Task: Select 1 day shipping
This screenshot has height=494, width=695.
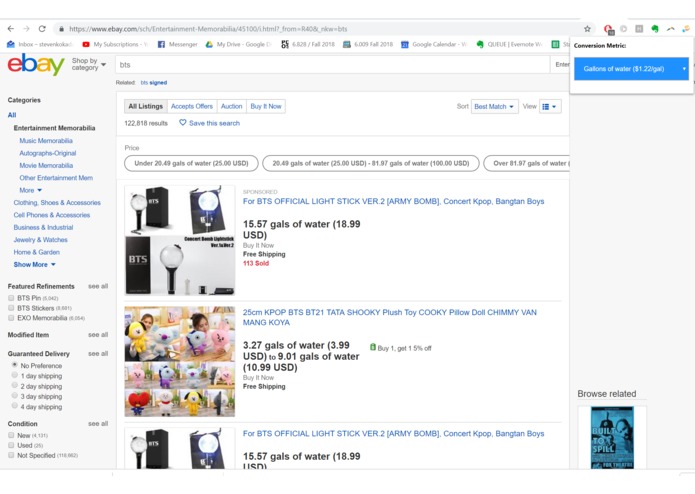Action: tap(15, 375)
